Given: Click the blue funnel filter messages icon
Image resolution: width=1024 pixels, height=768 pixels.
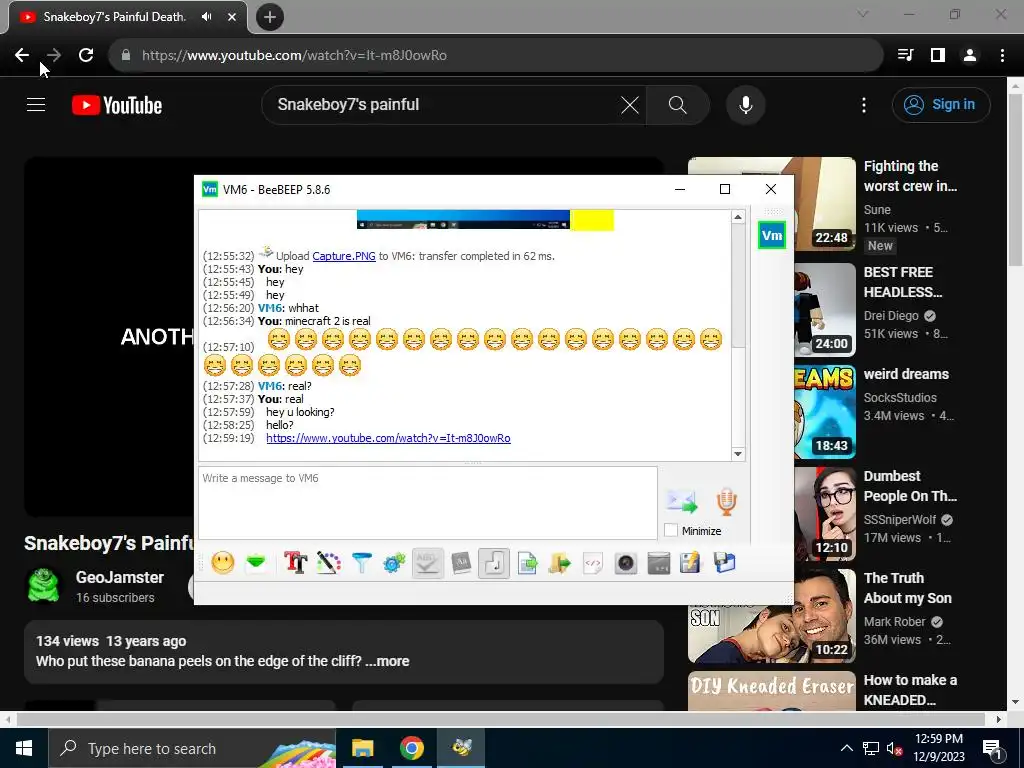Looking at the screenshot, I should click(361, 563).
